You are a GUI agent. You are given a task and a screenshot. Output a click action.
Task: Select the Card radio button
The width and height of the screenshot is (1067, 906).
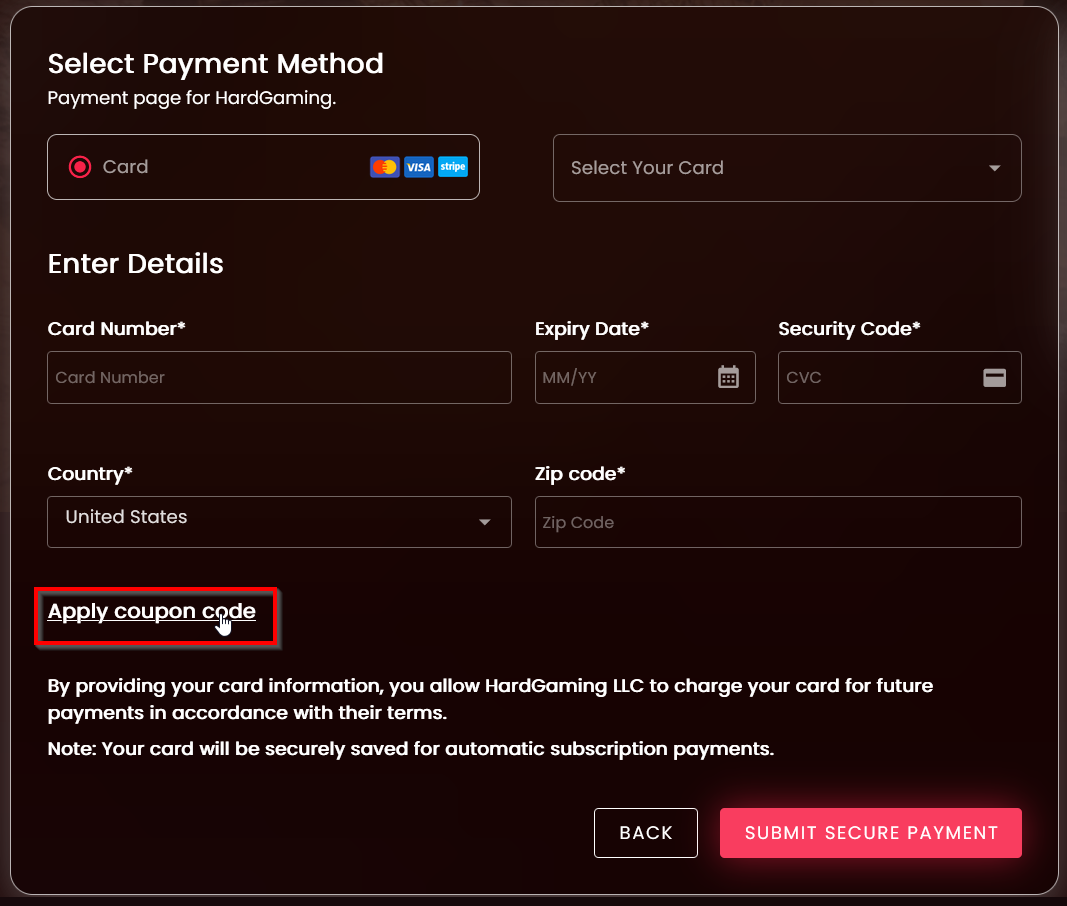(x=80, y=167)
